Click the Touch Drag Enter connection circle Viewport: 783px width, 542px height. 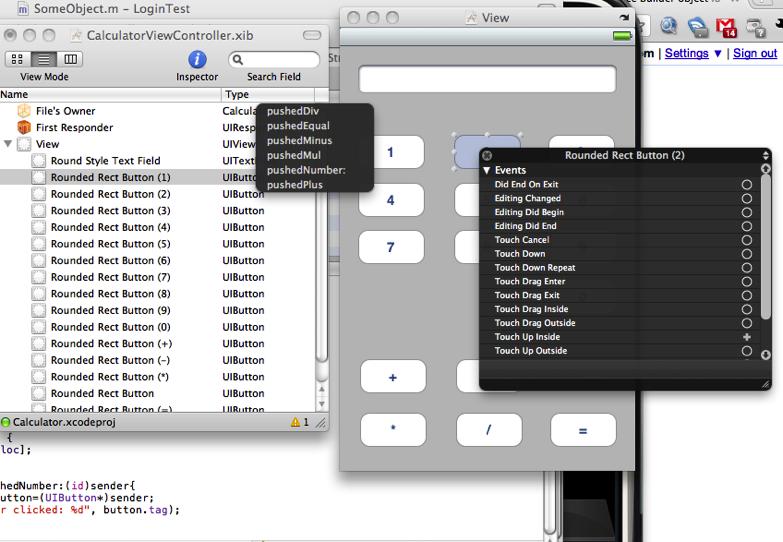pos(747,282)
